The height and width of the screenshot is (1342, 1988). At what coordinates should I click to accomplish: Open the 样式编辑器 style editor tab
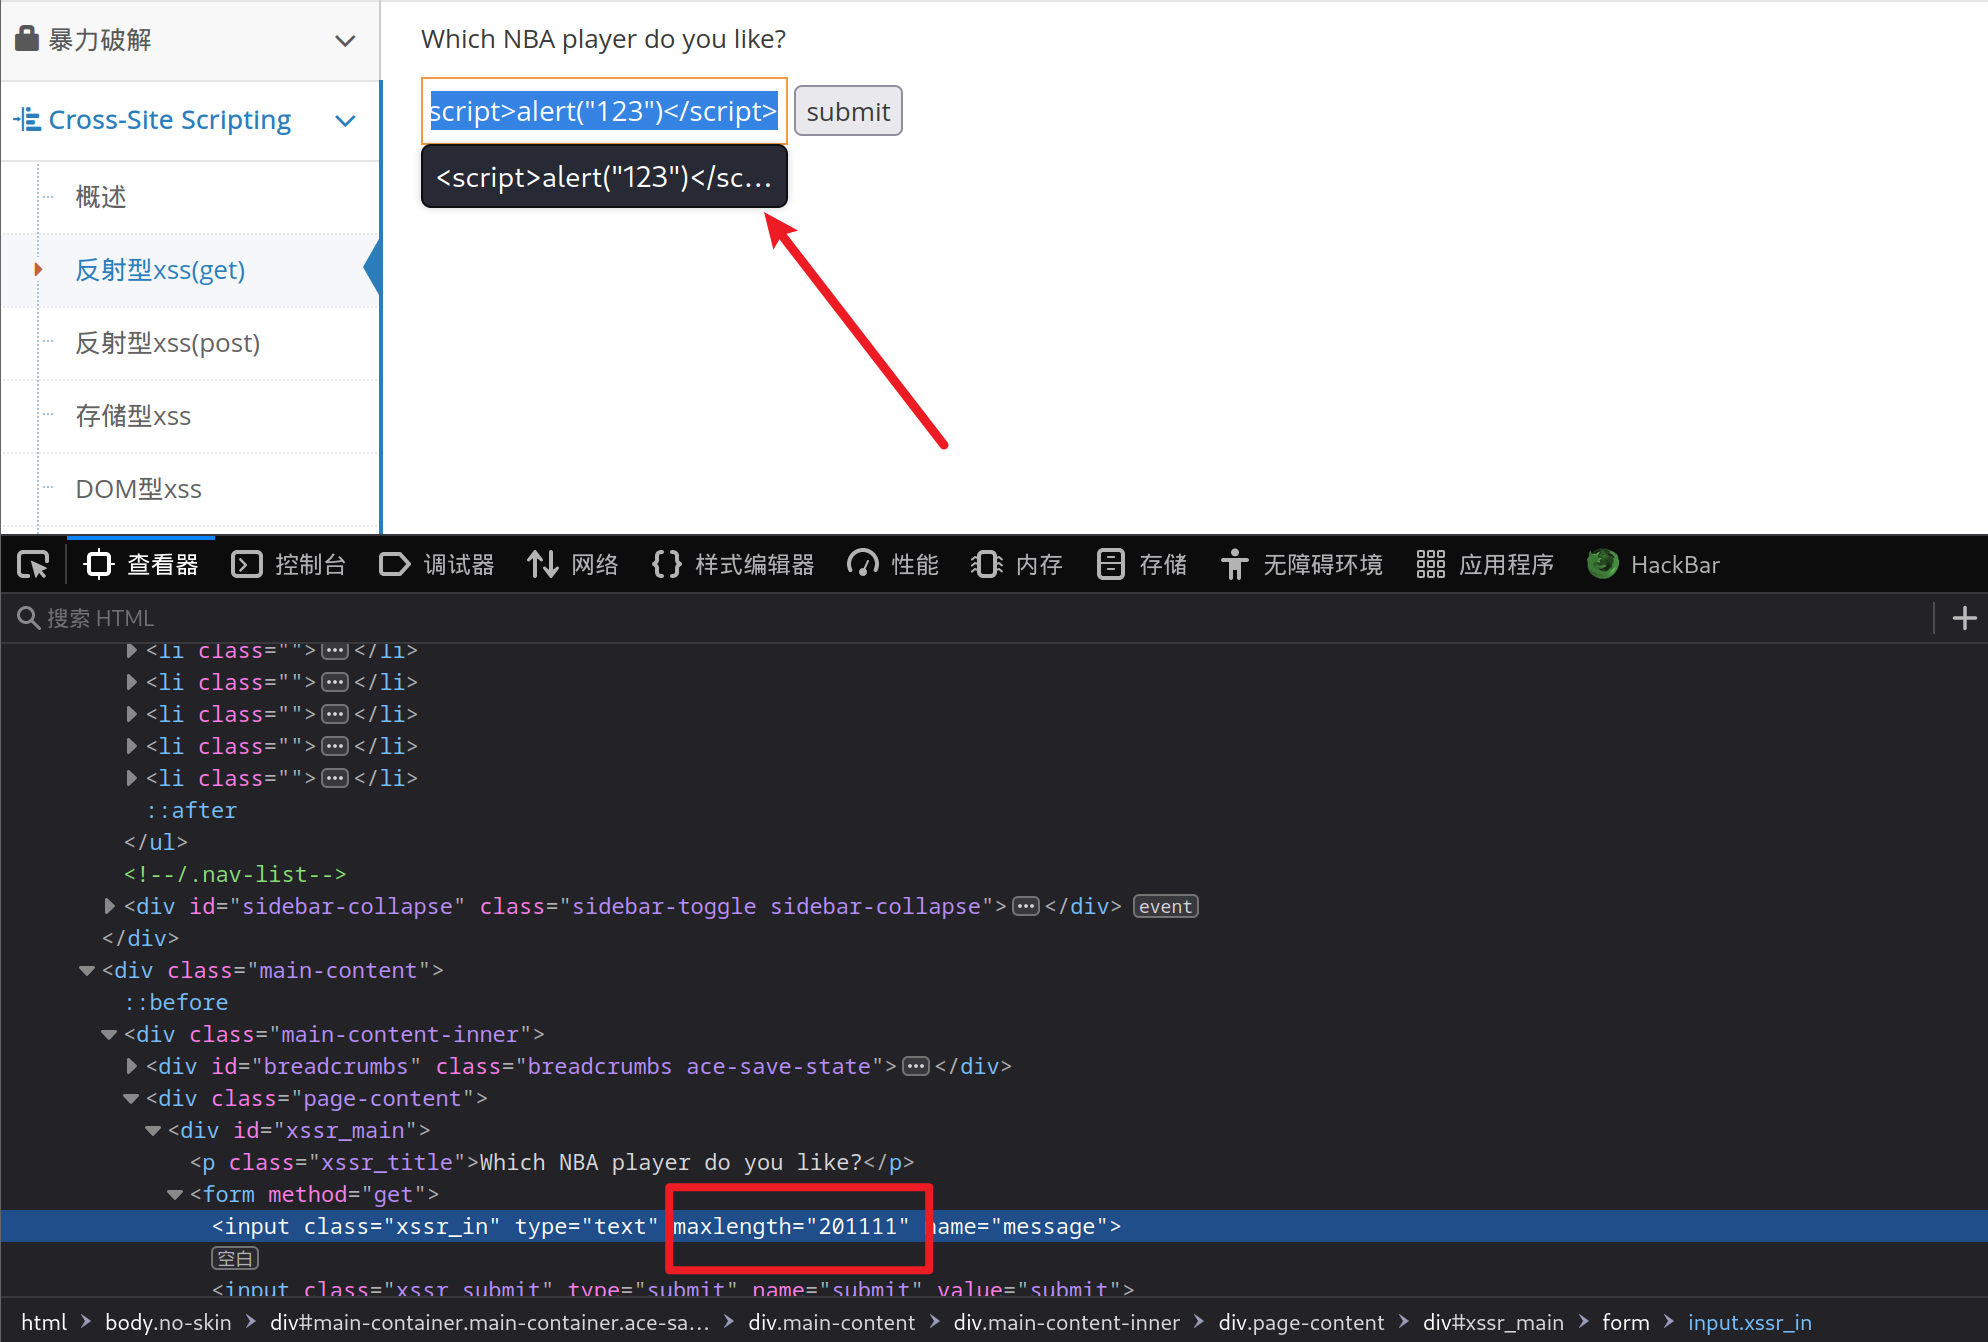(x=733, y=565)
